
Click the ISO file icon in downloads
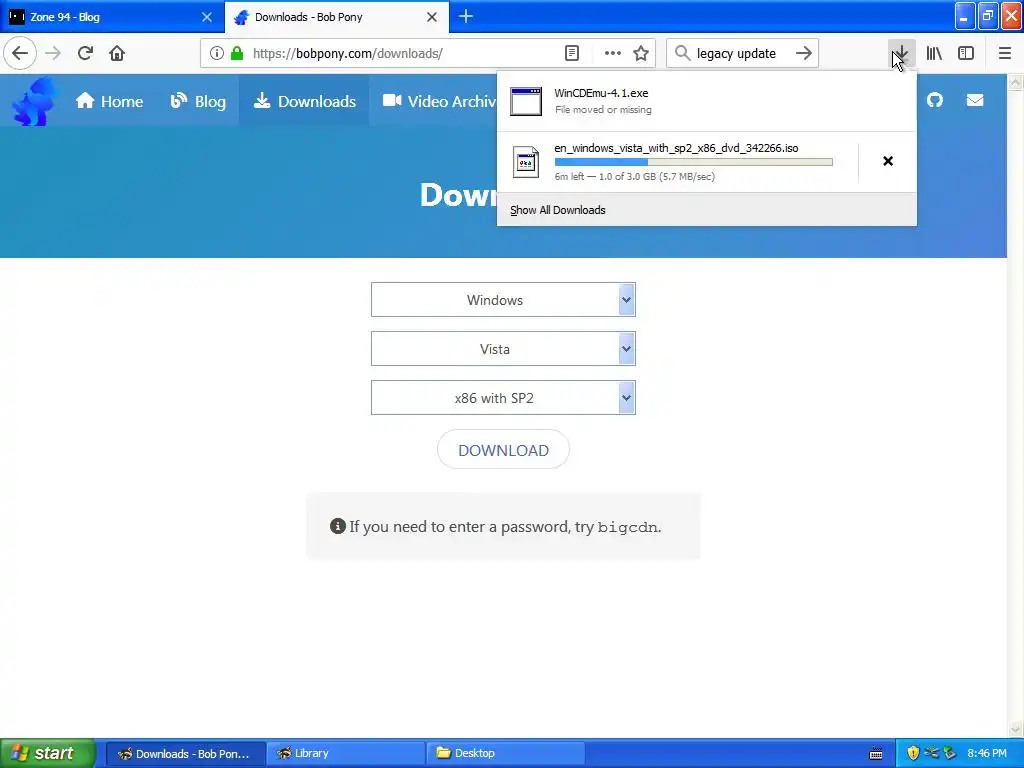point(526,162)
